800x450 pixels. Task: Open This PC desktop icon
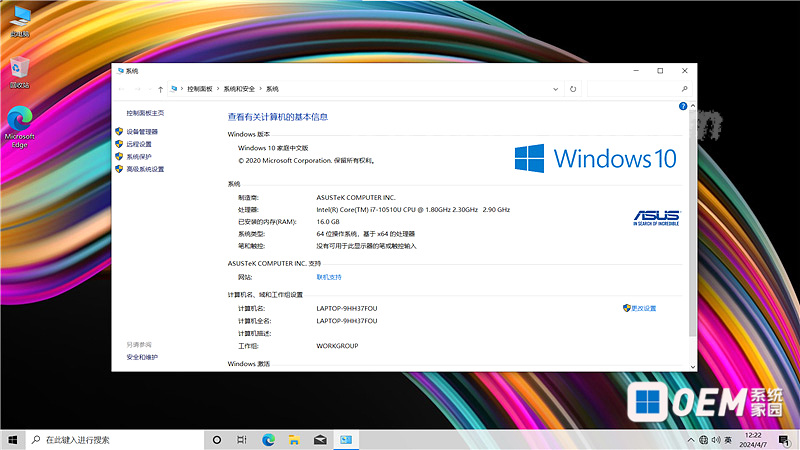point(20,21)
